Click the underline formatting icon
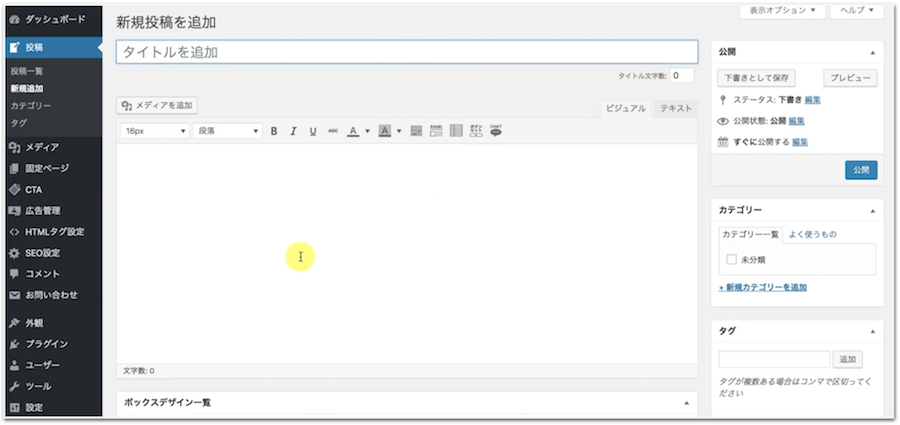Viewport: 900px width, 425px height. tap(313, 131)
